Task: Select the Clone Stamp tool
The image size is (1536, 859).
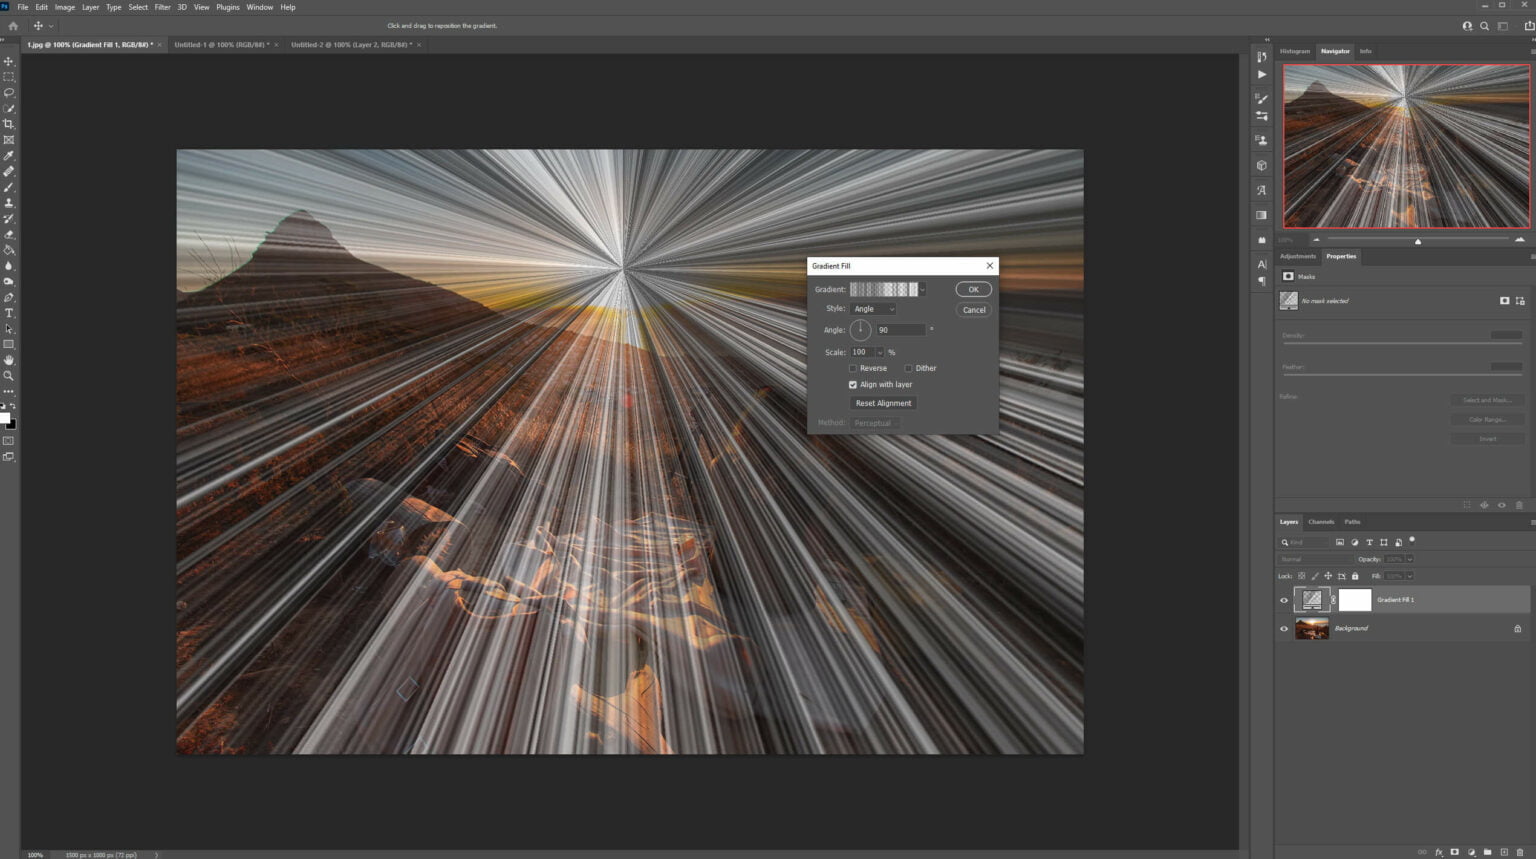Action: pos(9,202)
